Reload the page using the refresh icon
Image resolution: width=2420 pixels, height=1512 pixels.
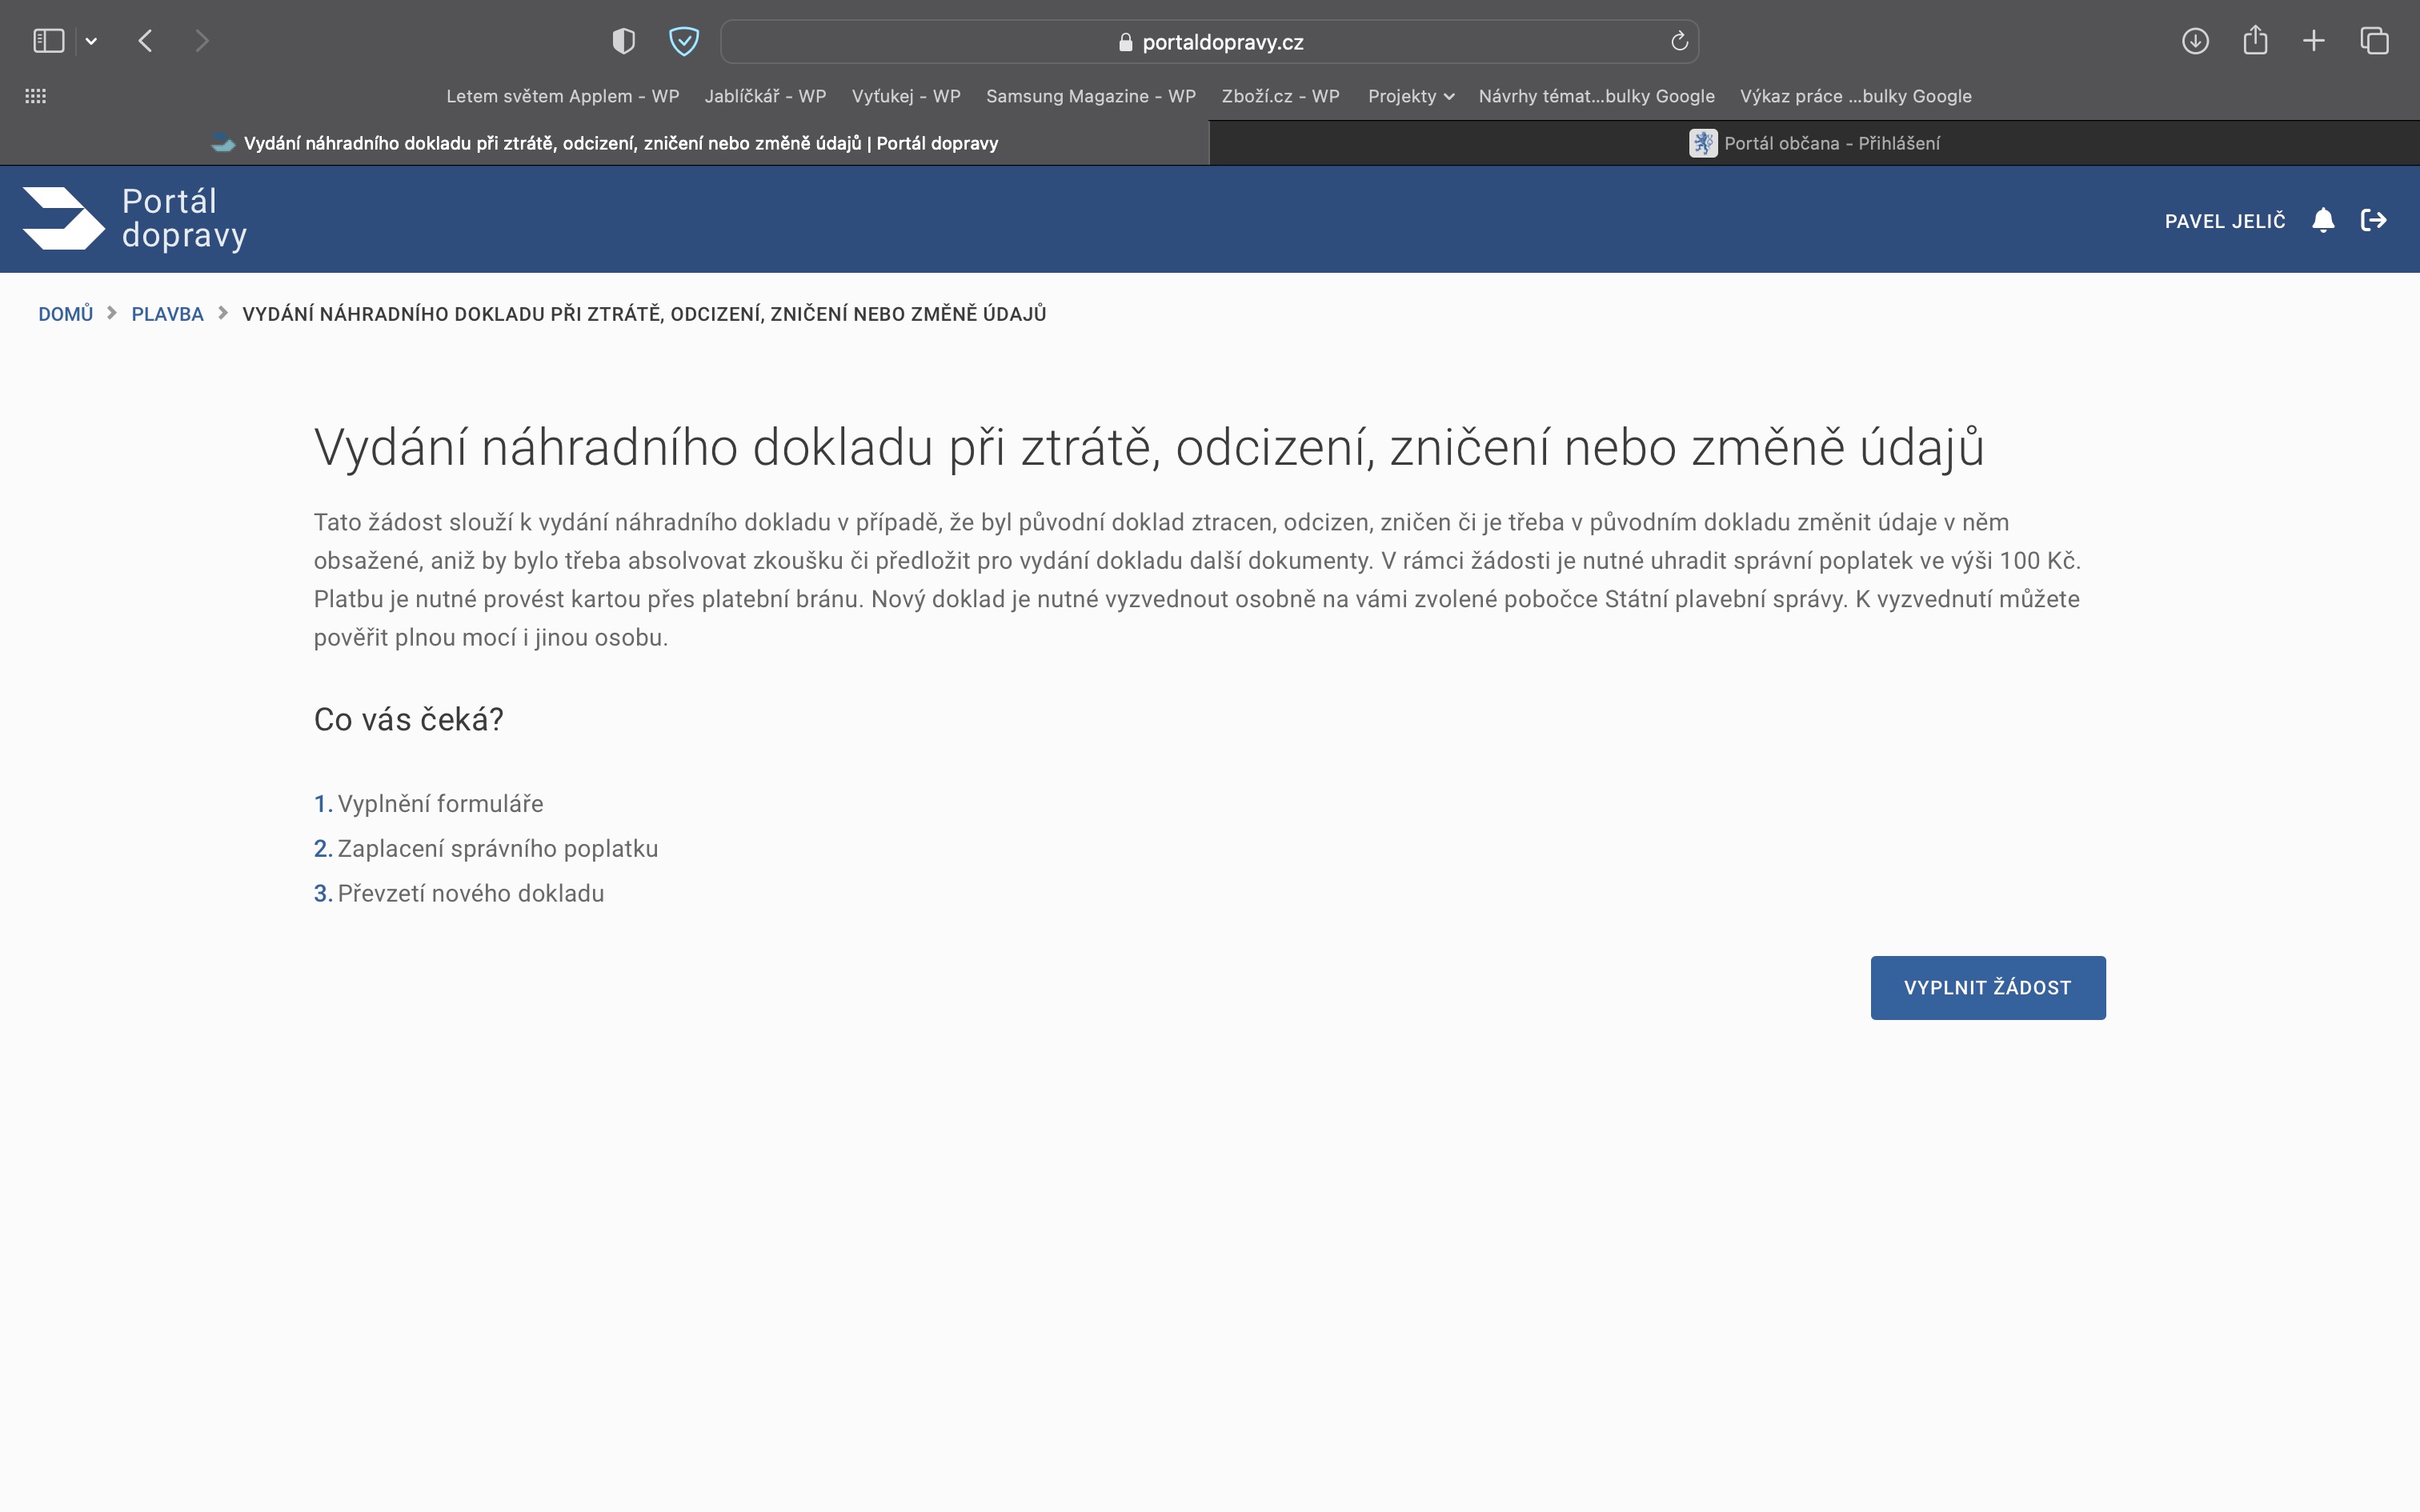1679,41
